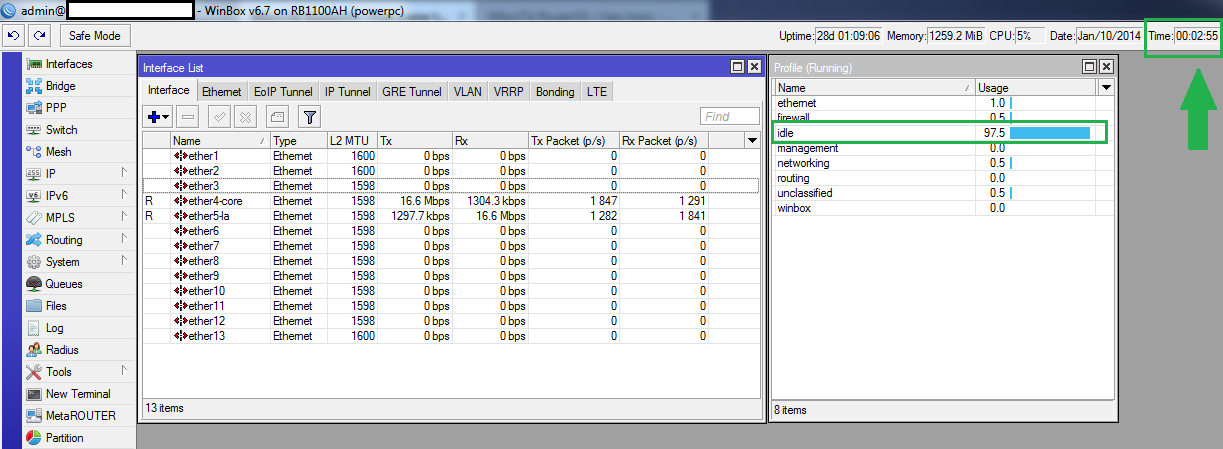Open New Terminal from sidebar

click(78, 394)
